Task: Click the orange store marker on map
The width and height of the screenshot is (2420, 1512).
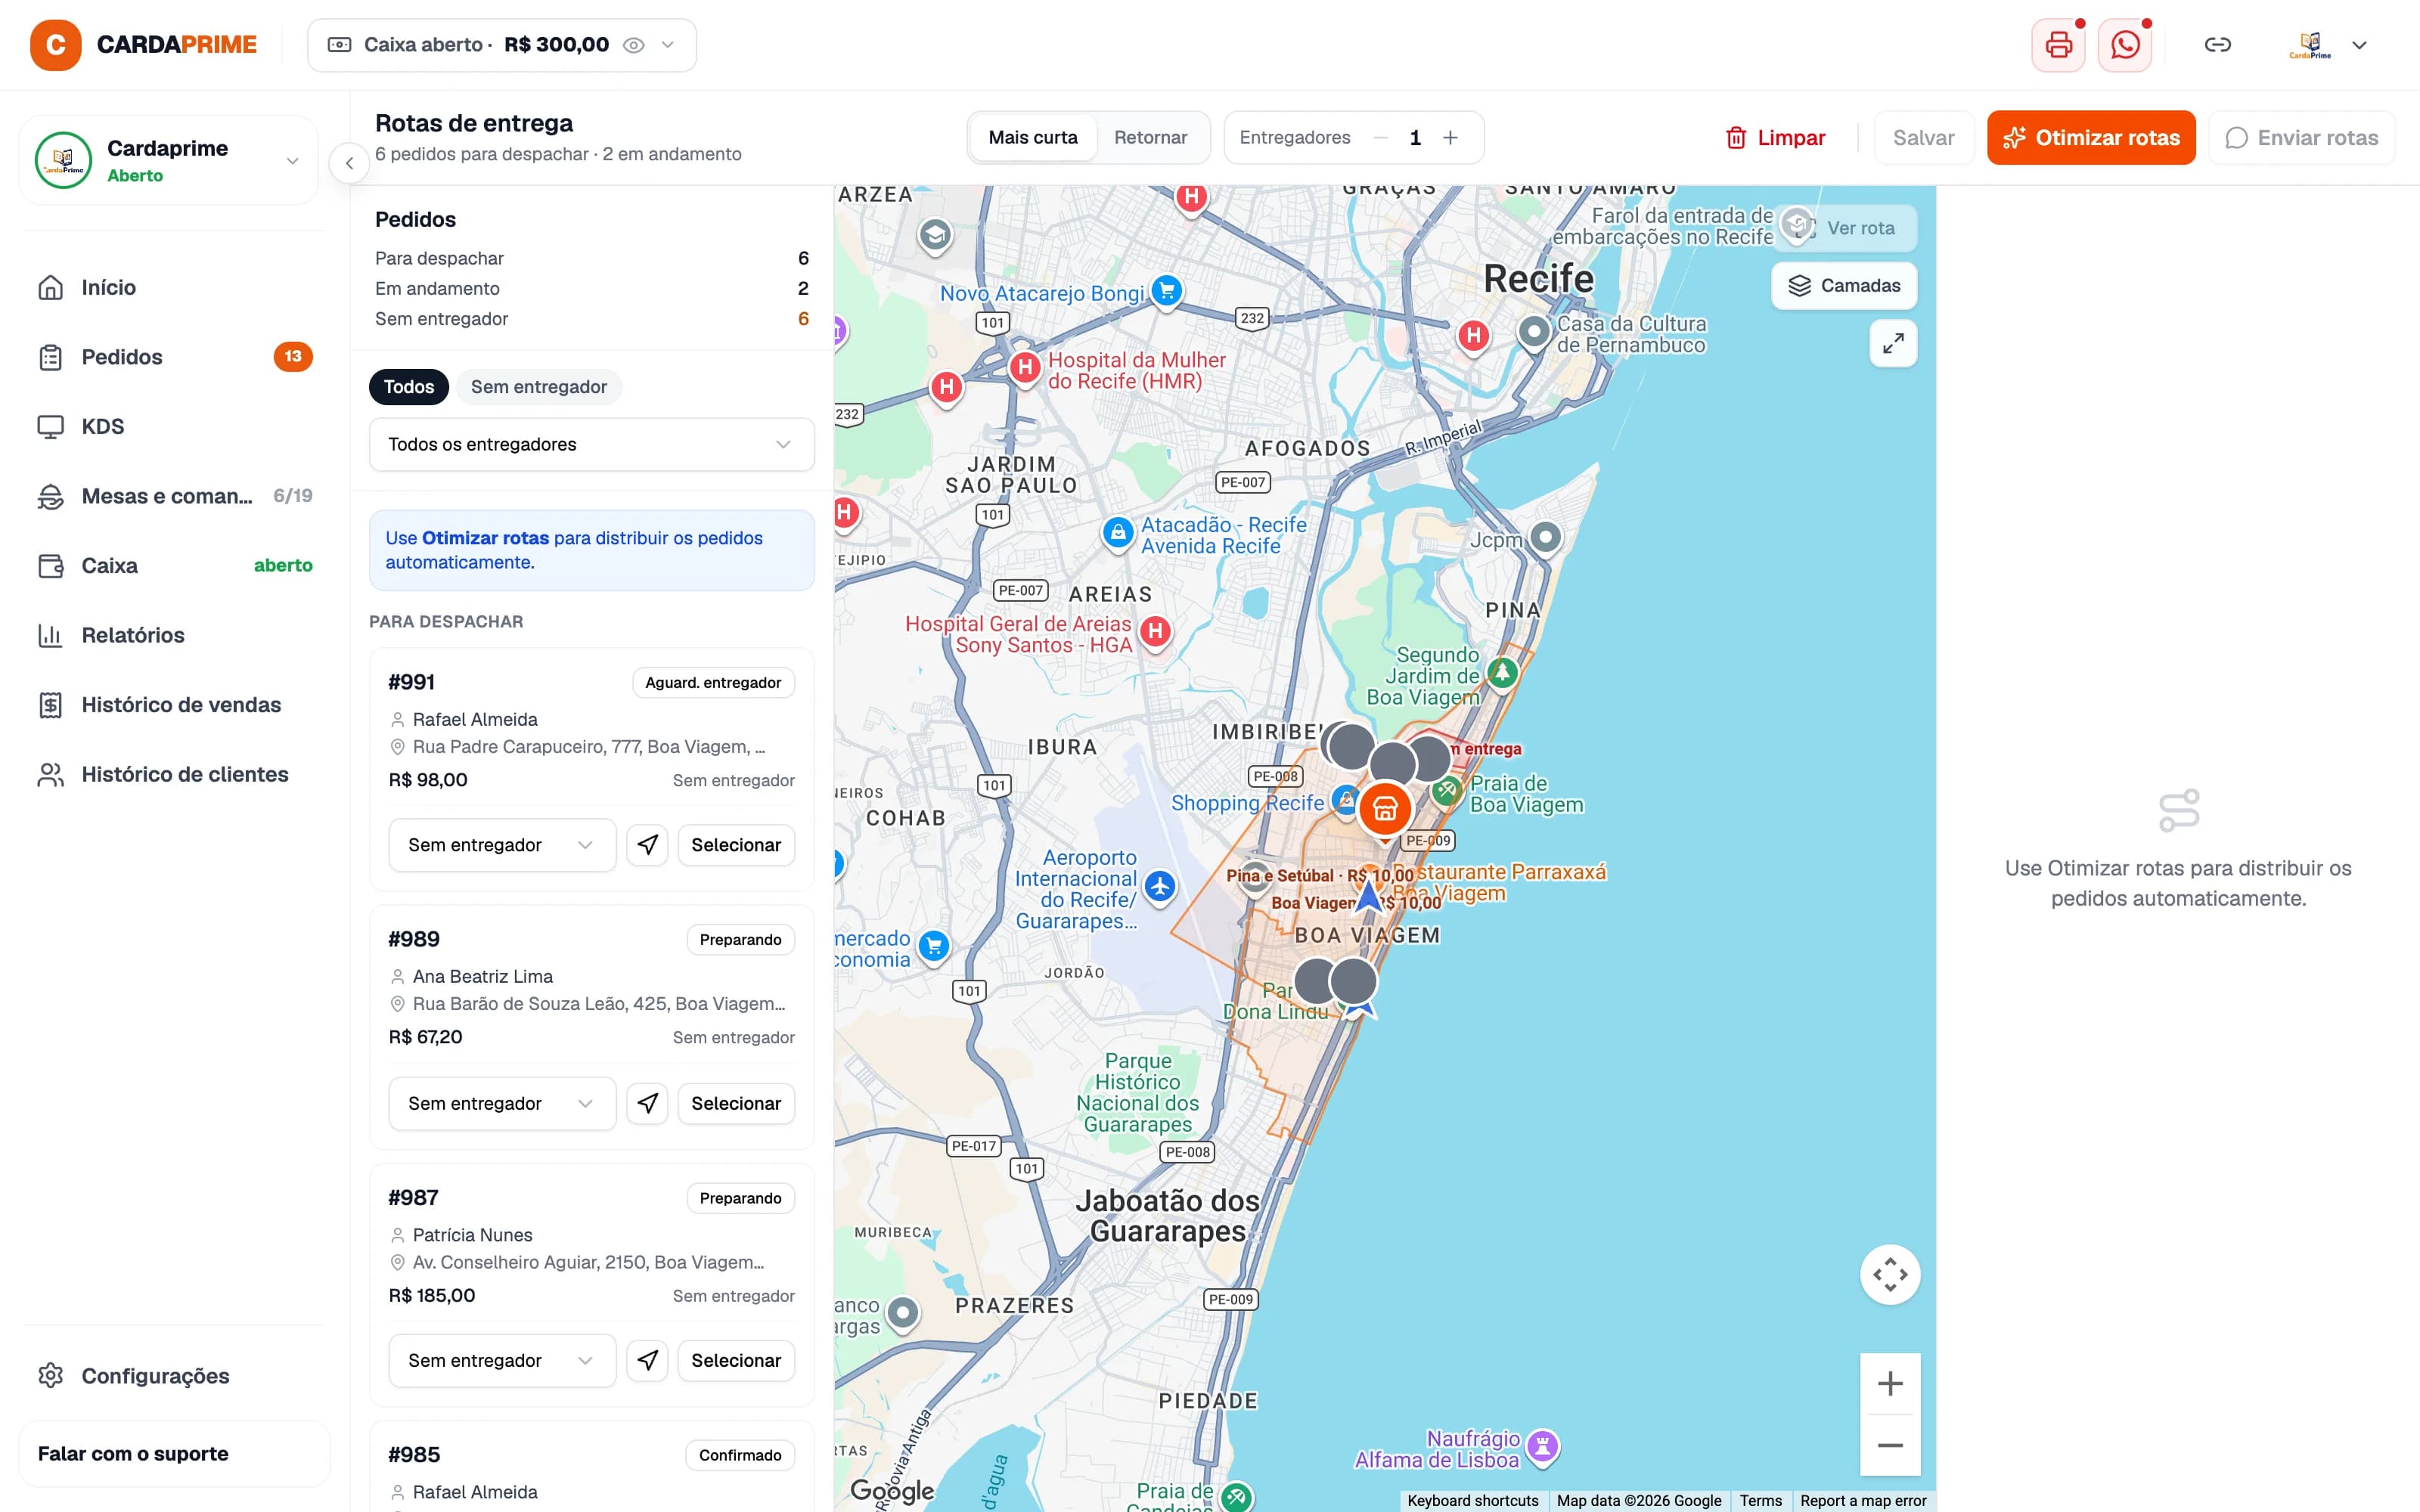Action: [x=1385, y=809]
